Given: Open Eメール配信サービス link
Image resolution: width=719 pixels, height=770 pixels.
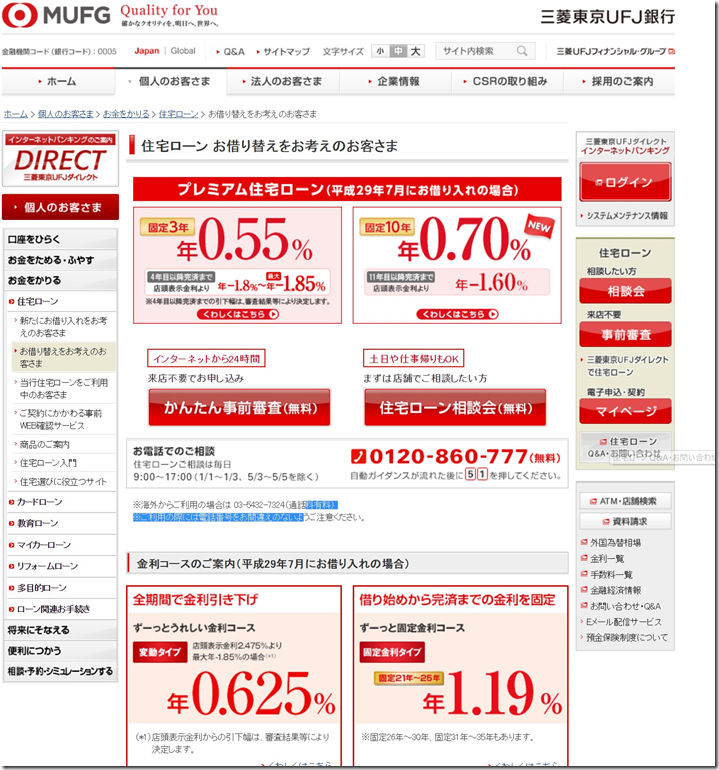Looking at the screenshot, I should (621, 622).
